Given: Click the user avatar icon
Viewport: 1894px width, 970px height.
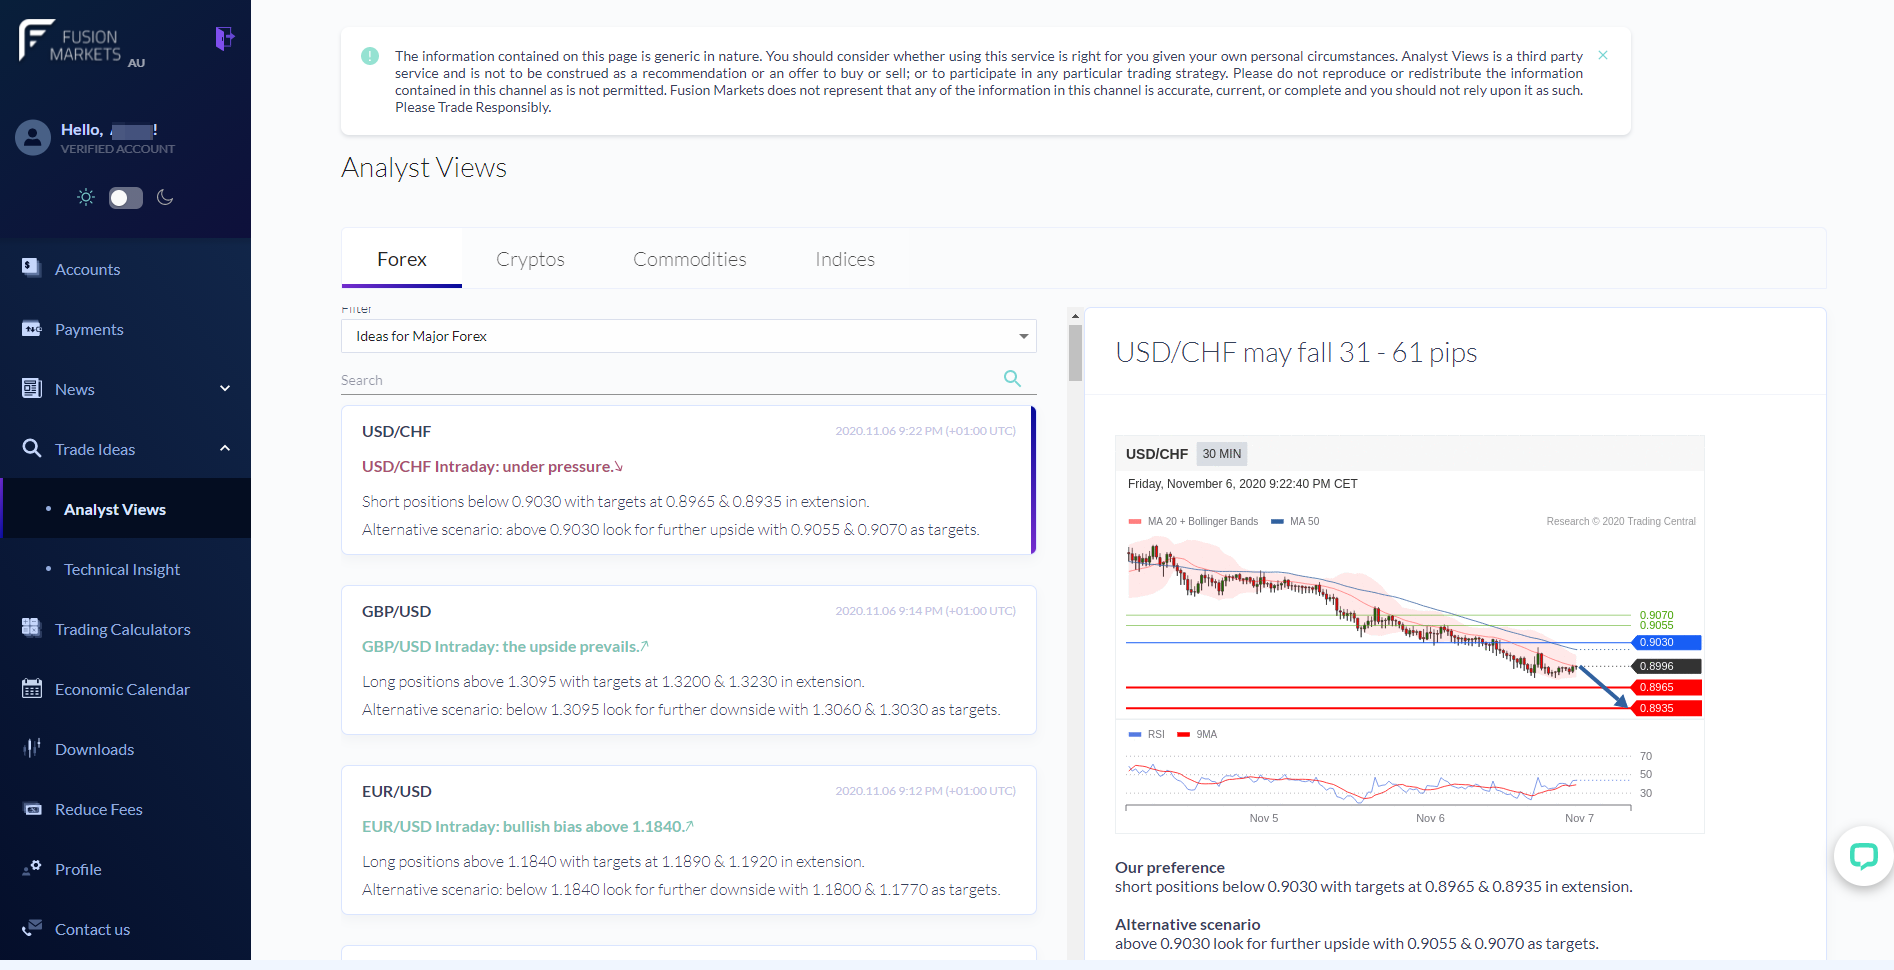Looking at the screenshot, I should [x=33, y=137].
